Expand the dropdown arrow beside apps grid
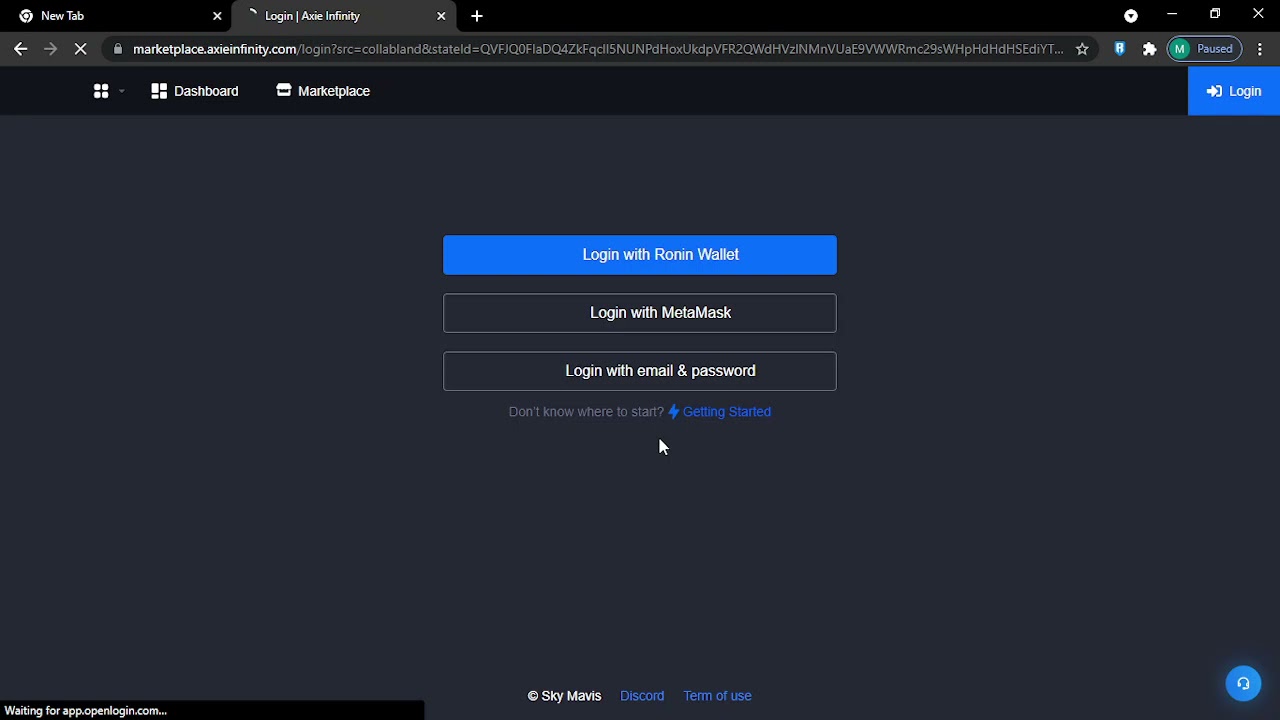 tap(122, 91)
